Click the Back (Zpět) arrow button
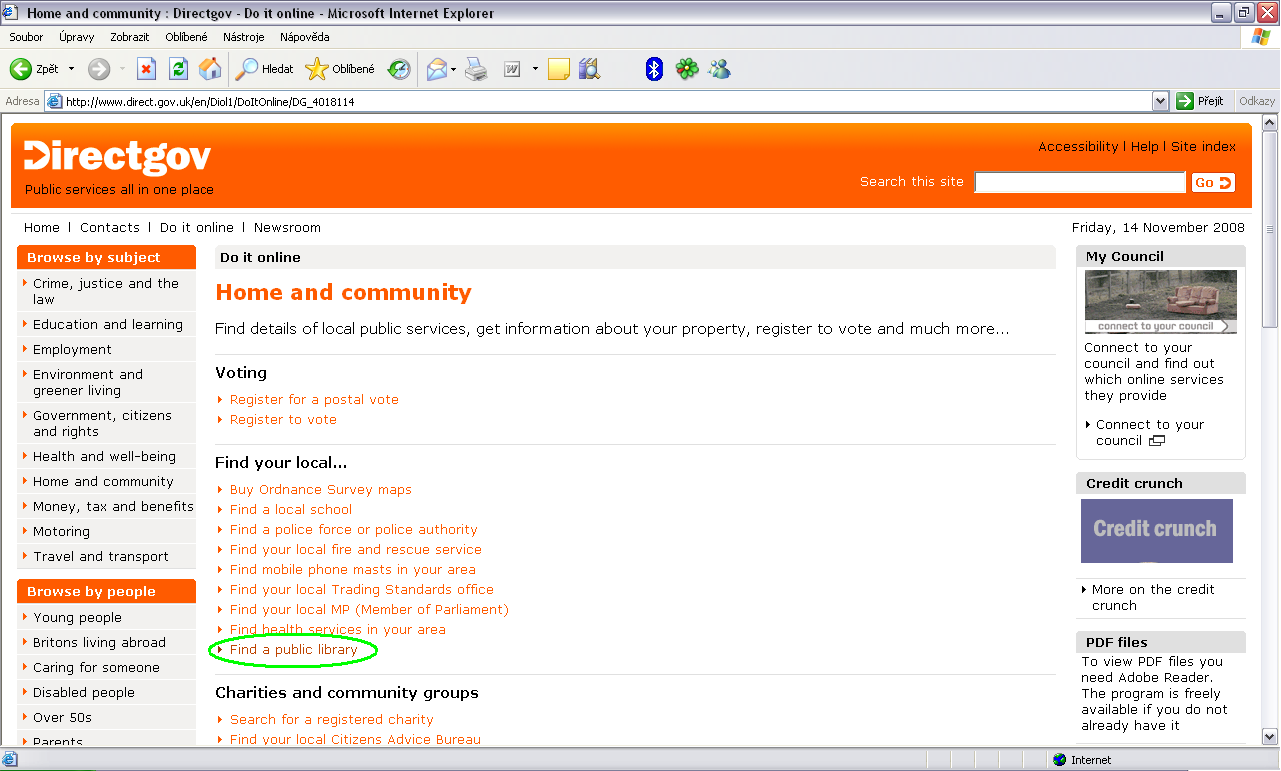Screen dimensions: 1281x771 coord(35,69)
